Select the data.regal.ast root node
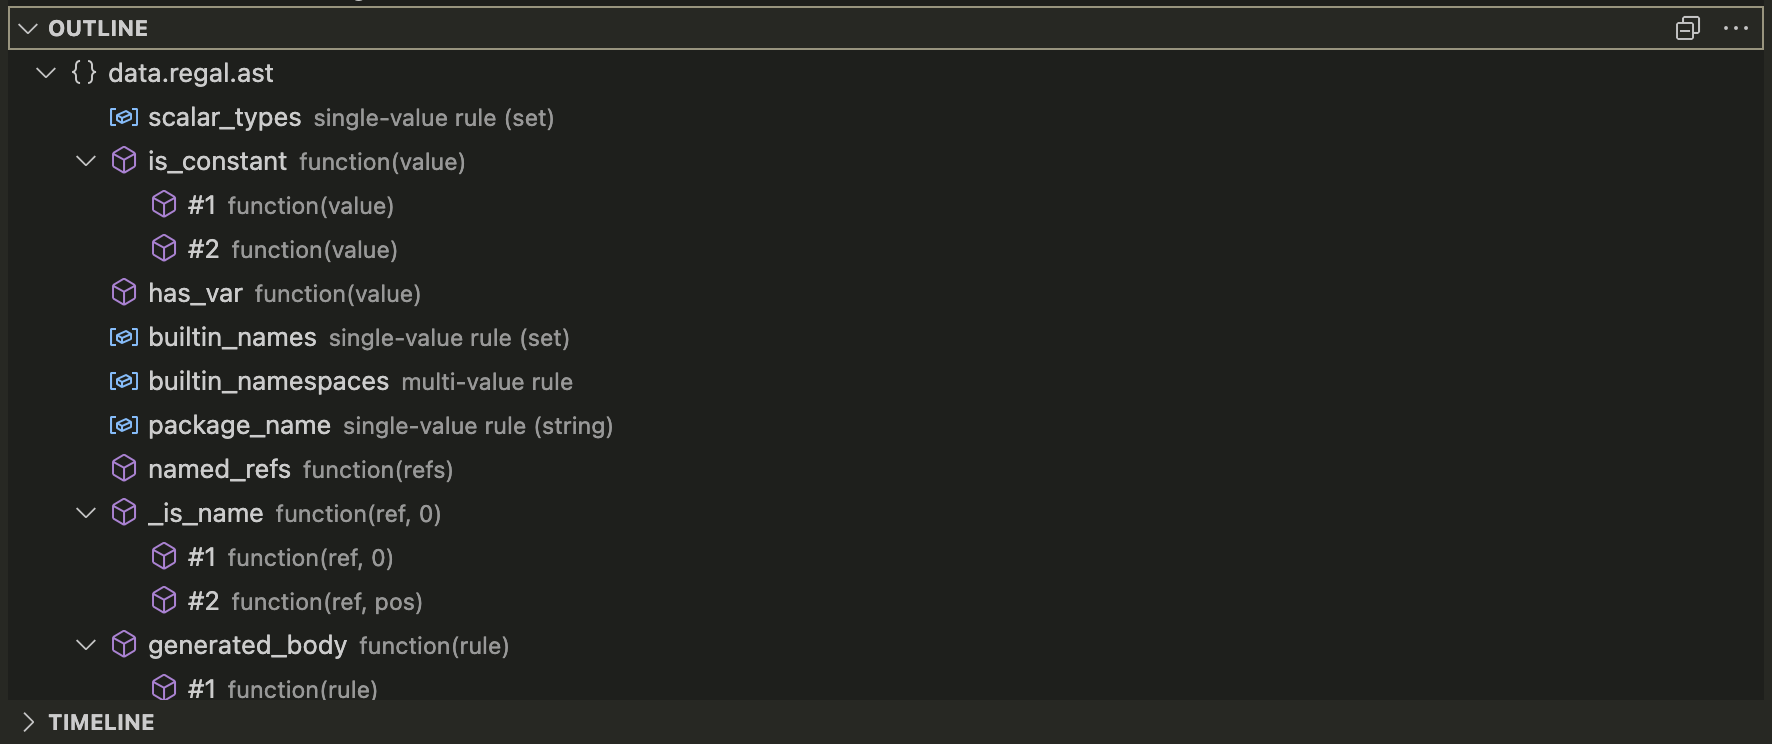This screenshot has width=1772, height=744. 190,72
